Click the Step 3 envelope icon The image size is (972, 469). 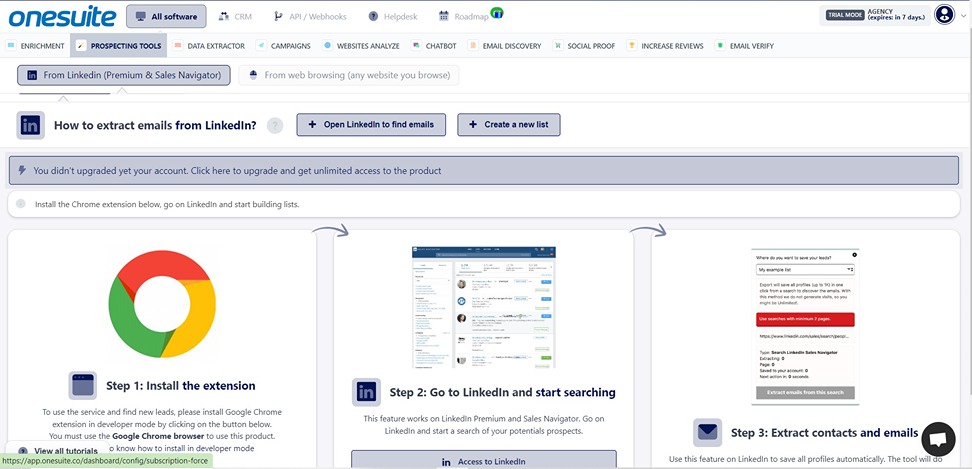click(x=707, y=432)
